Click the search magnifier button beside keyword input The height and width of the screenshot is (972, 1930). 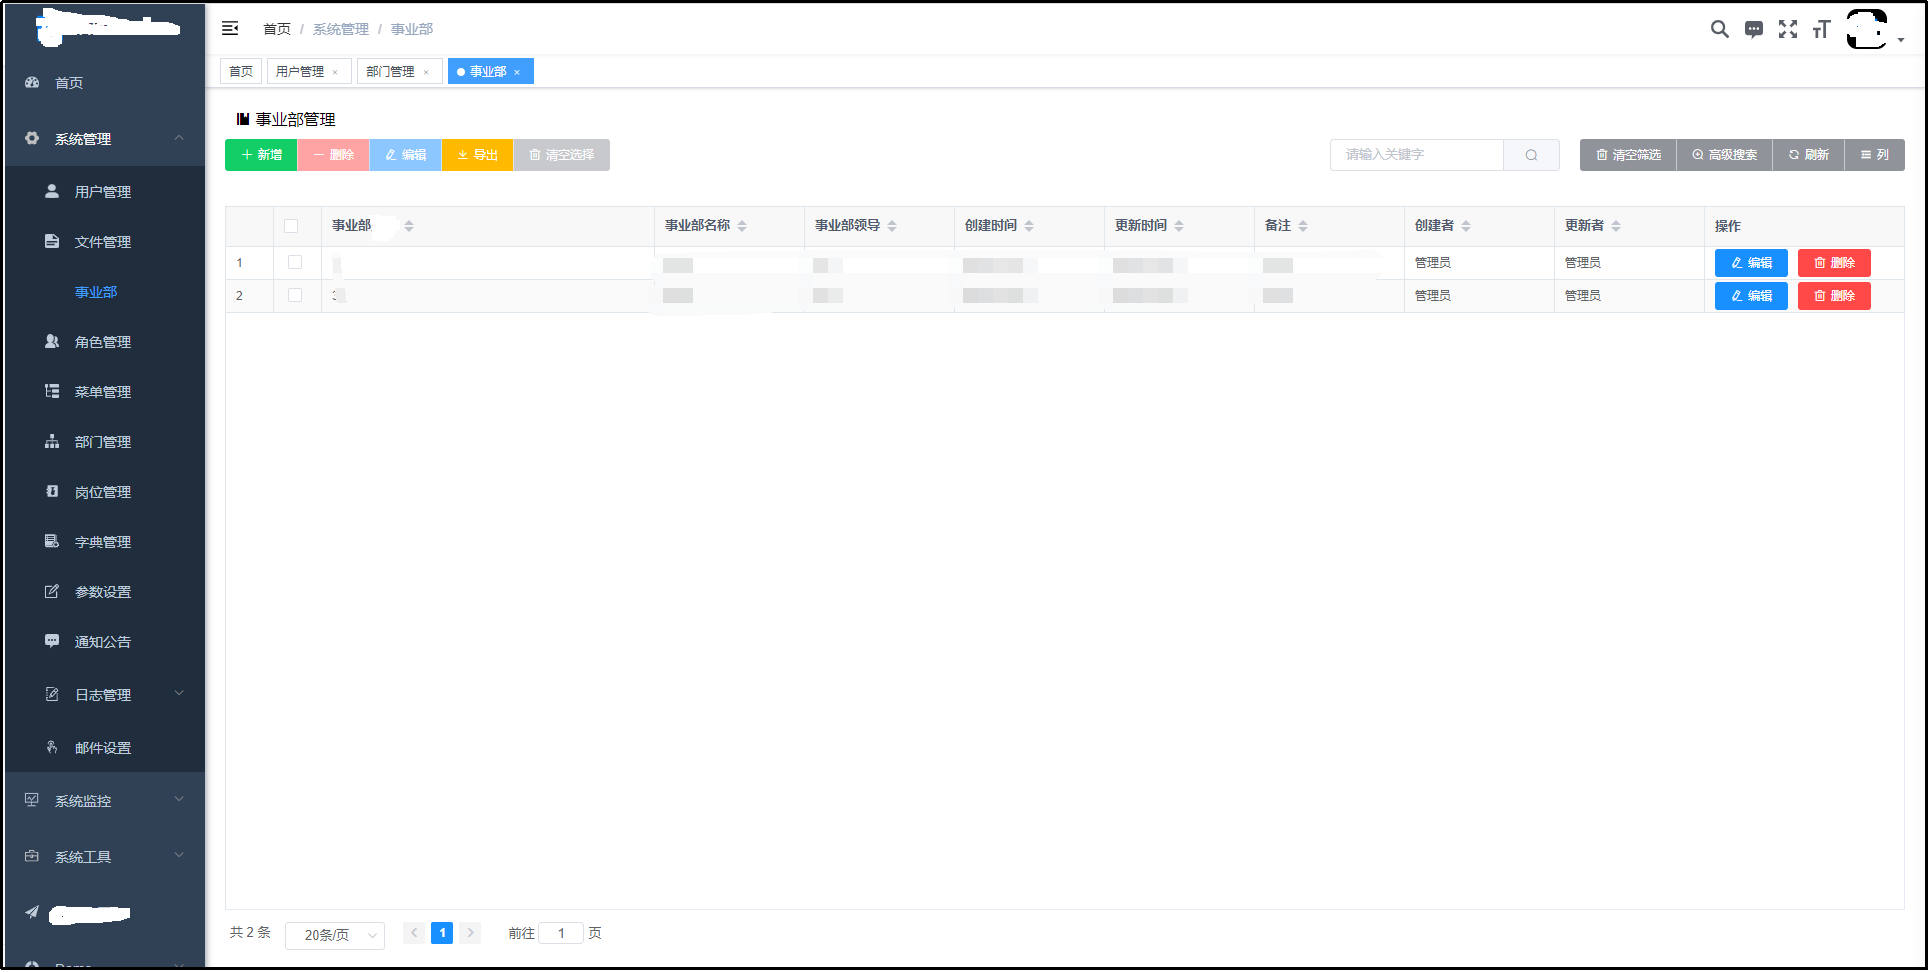(x=1531, y=155)
